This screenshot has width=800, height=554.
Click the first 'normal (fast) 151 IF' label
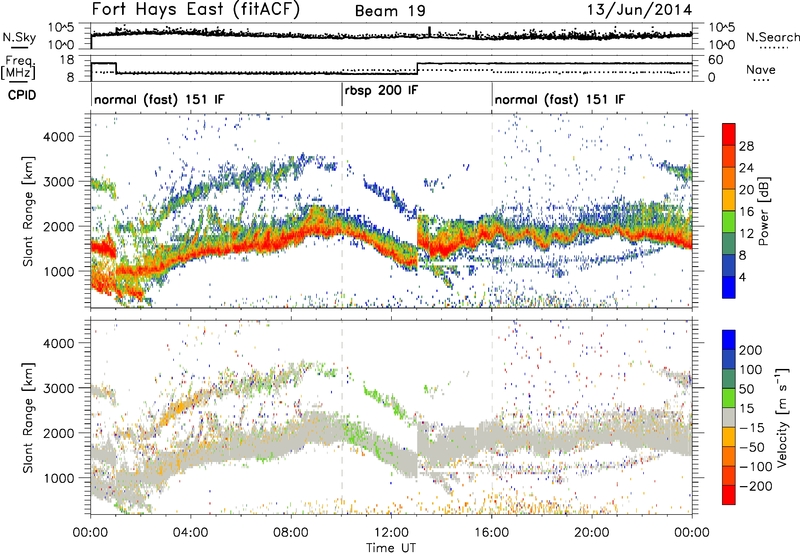click(159, 99)
